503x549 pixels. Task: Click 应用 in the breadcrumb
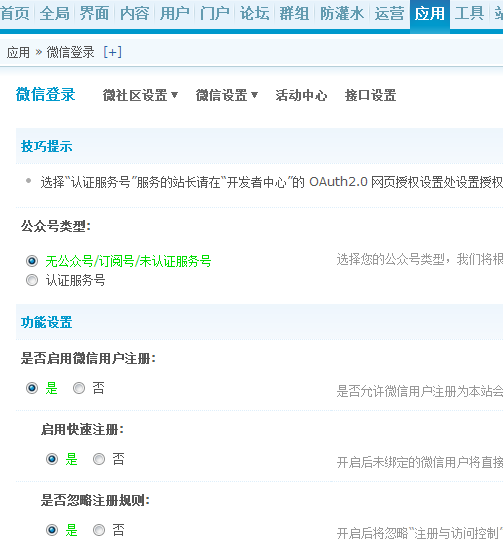[18, 53]
